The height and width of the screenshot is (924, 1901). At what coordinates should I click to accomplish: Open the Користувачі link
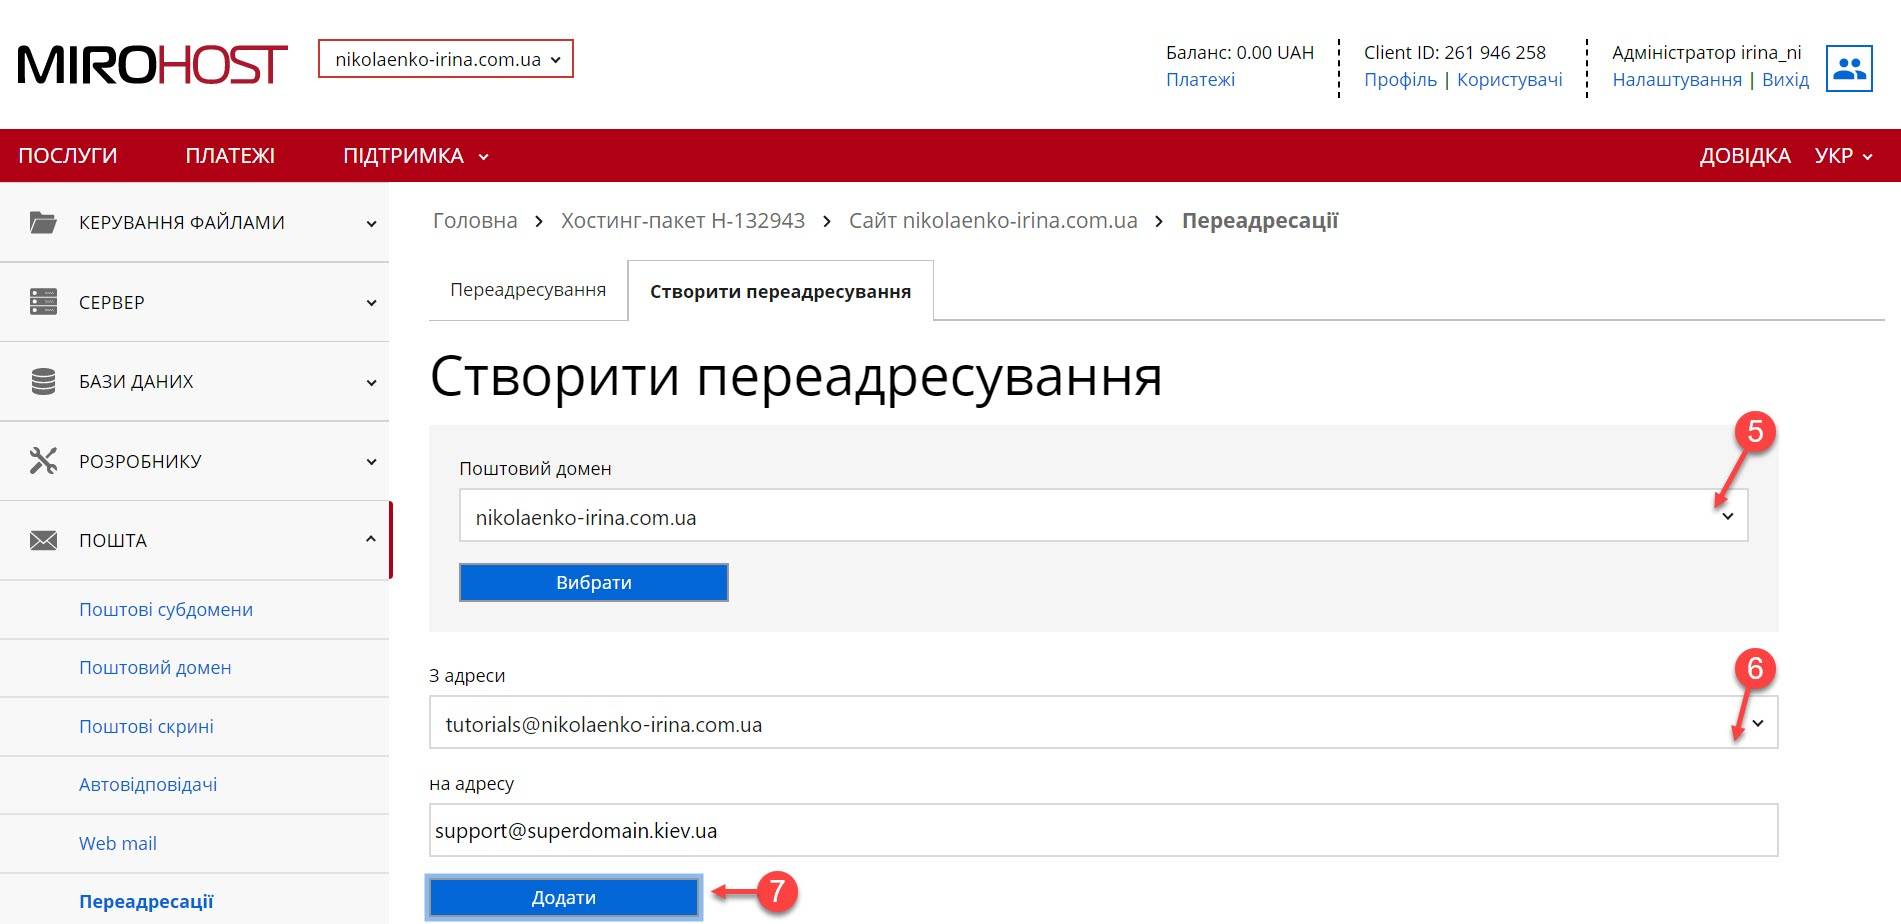(1509, 80)
